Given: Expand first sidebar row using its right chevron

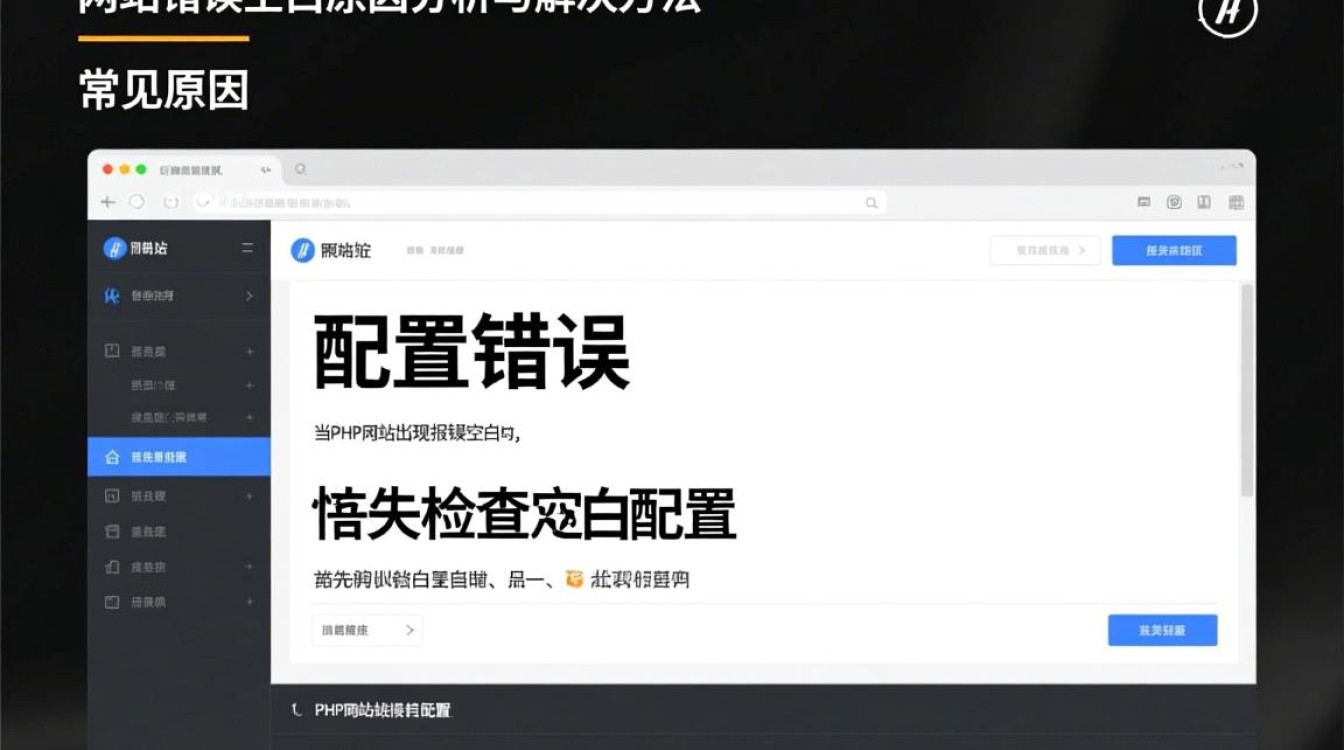Looking at the screenshot, I should 249,296.
